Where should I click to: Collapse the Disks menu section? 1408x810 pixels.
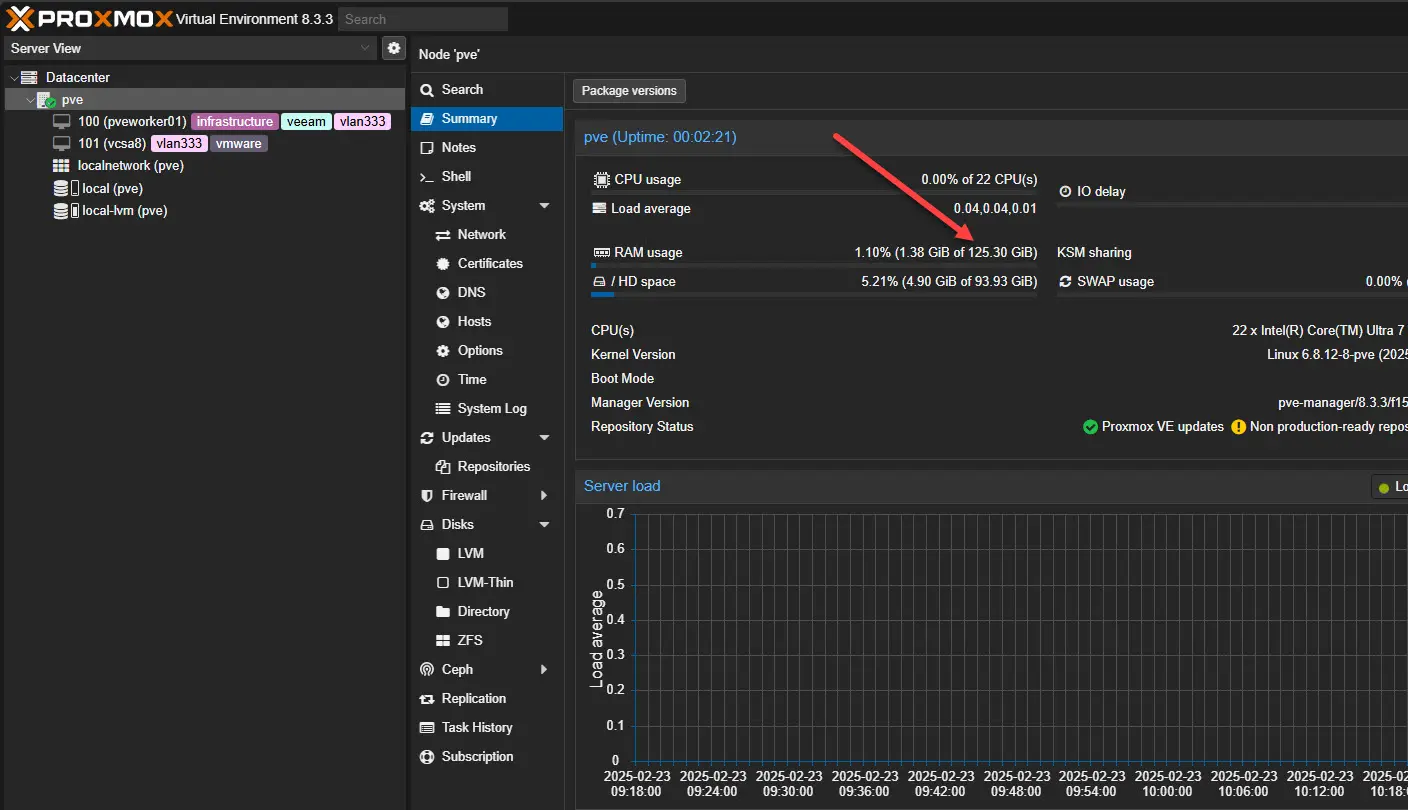544,525
